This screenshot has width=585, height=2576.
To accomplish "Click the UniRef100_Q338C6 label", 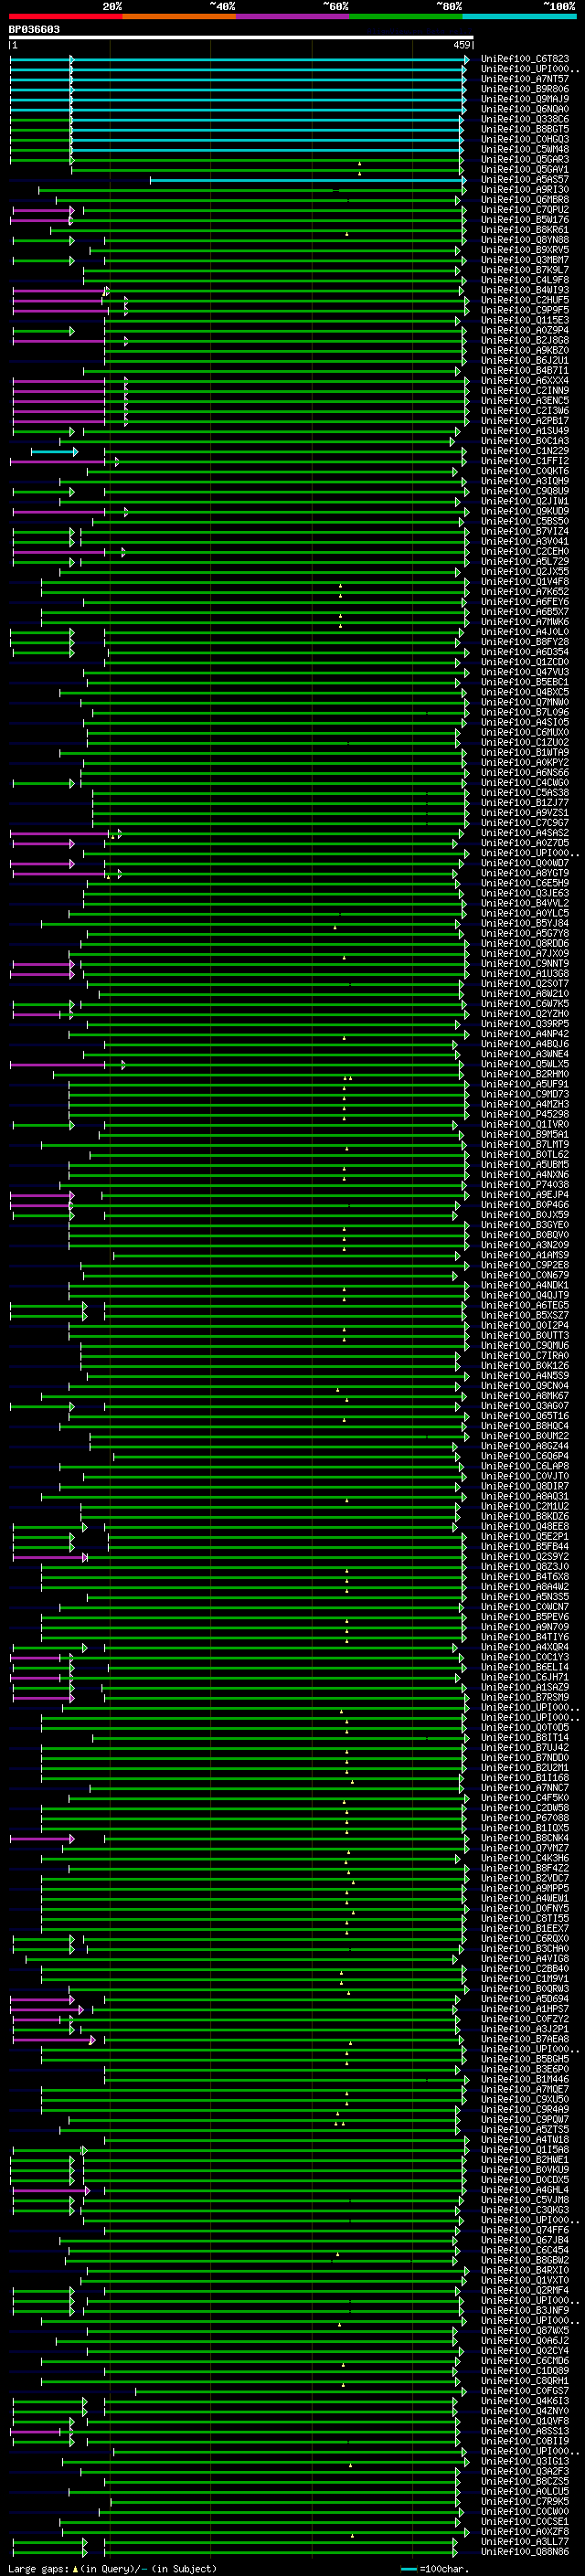I will (525, 119).
